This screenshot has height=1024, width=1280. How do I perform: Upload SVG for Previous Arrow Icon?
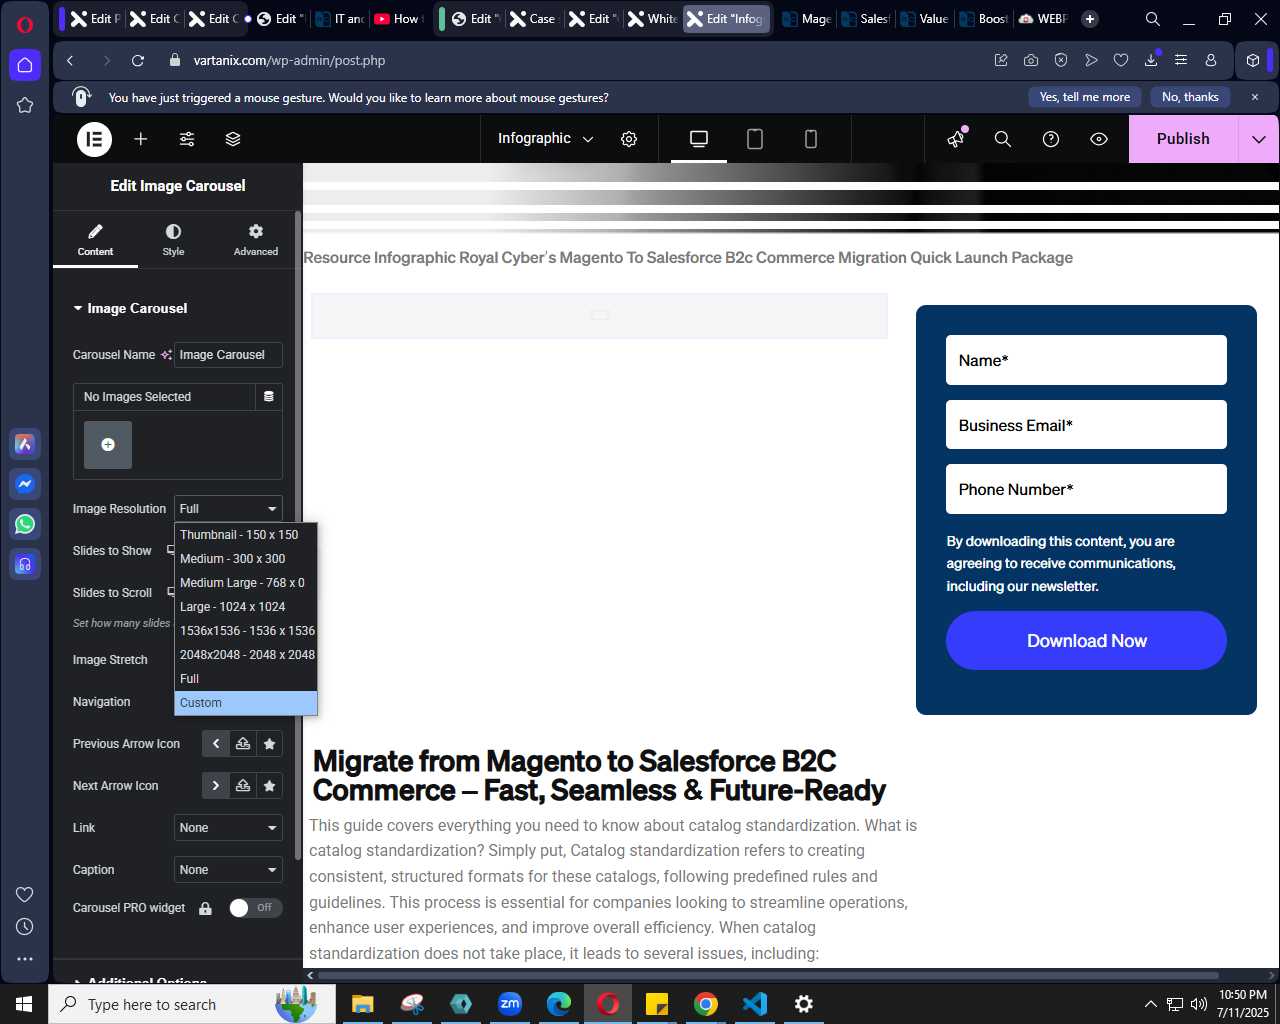[243, 744]
